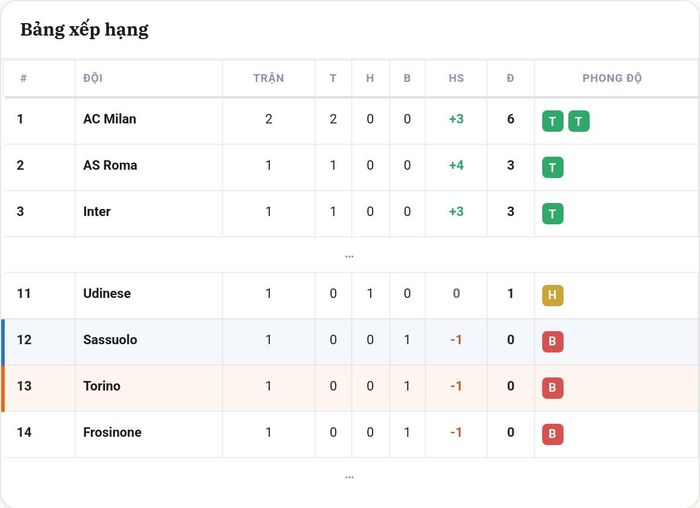
Task: Click Inter's green T form badge
Action: click(552, 213)
